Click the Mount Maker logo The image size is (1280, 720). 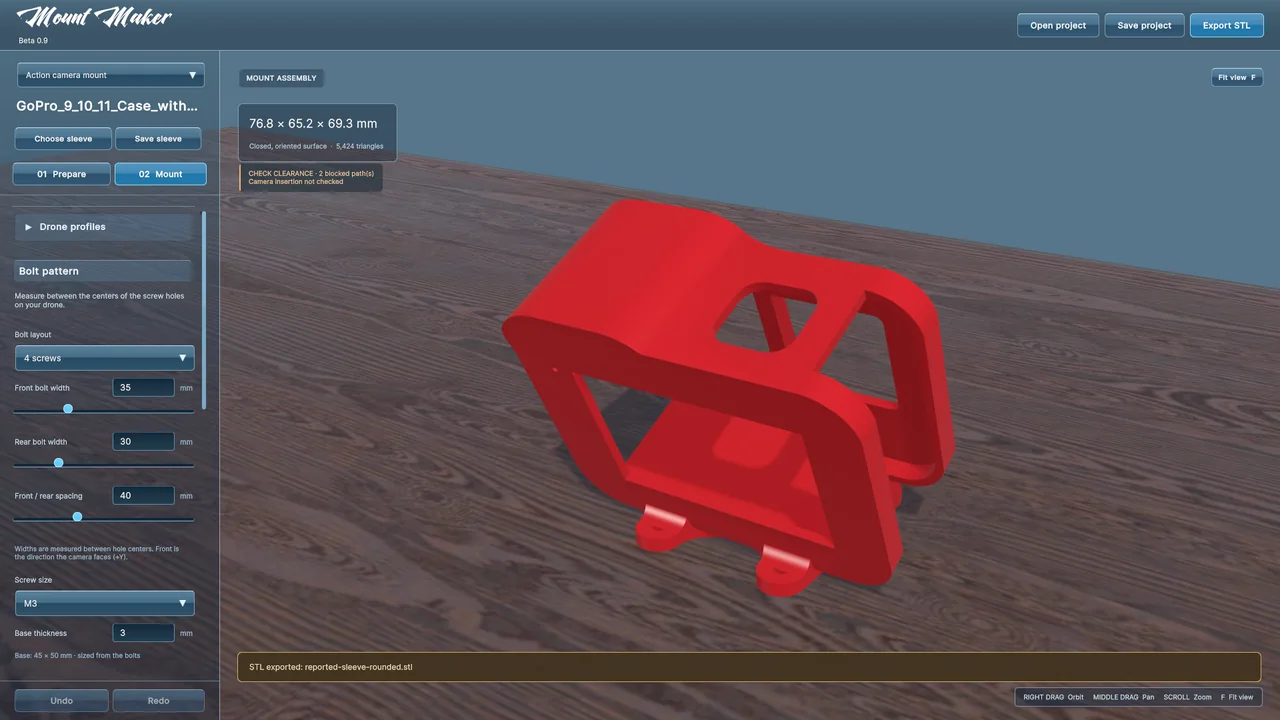coord(95,18)
